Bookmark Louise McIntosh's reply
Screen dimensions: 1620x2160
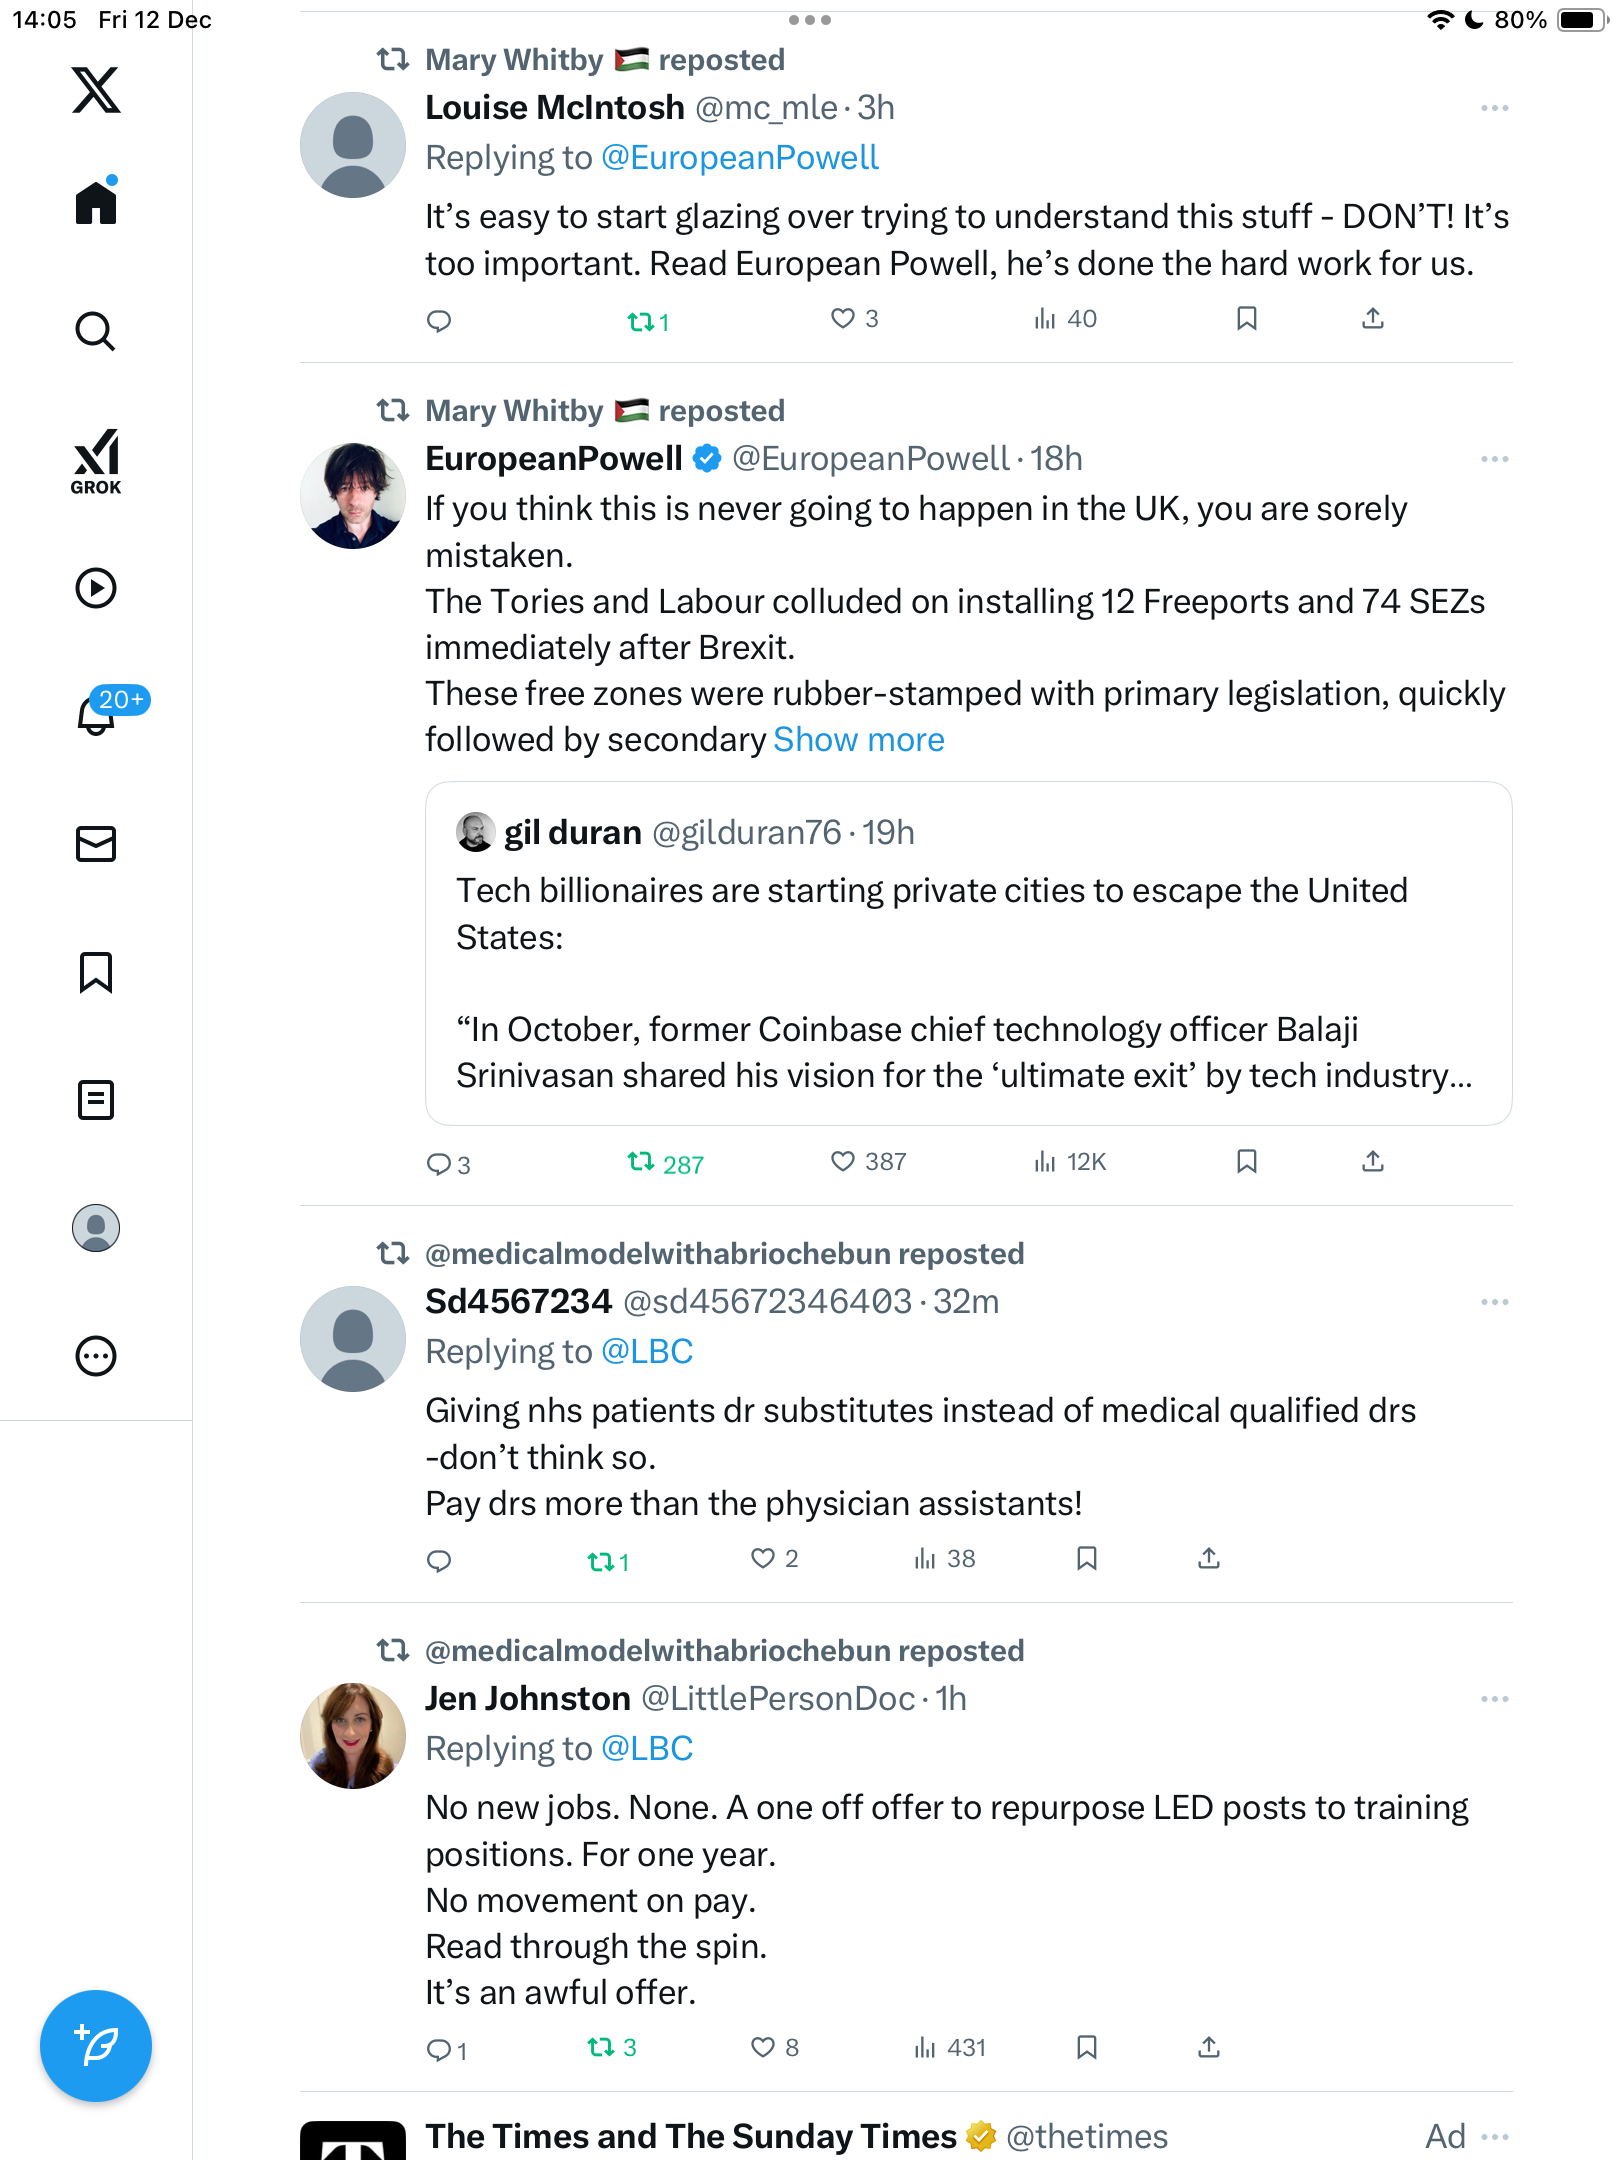(1246, 319)
